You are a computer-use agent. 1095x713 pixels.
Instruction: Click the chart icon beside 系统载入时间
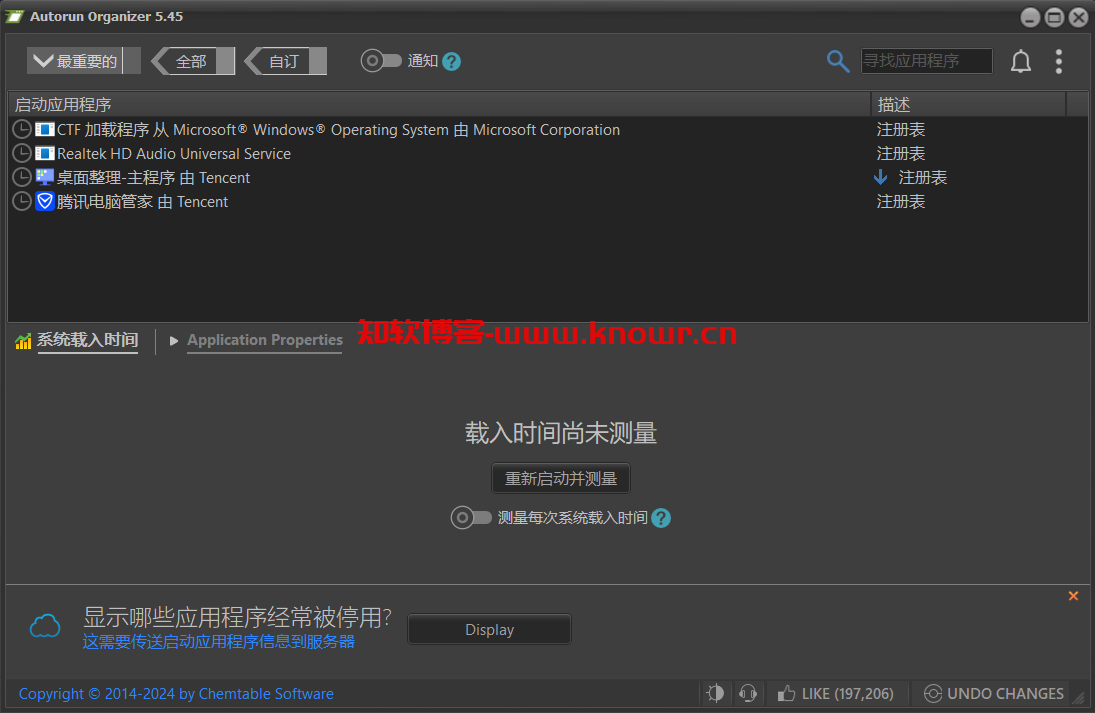23,341
